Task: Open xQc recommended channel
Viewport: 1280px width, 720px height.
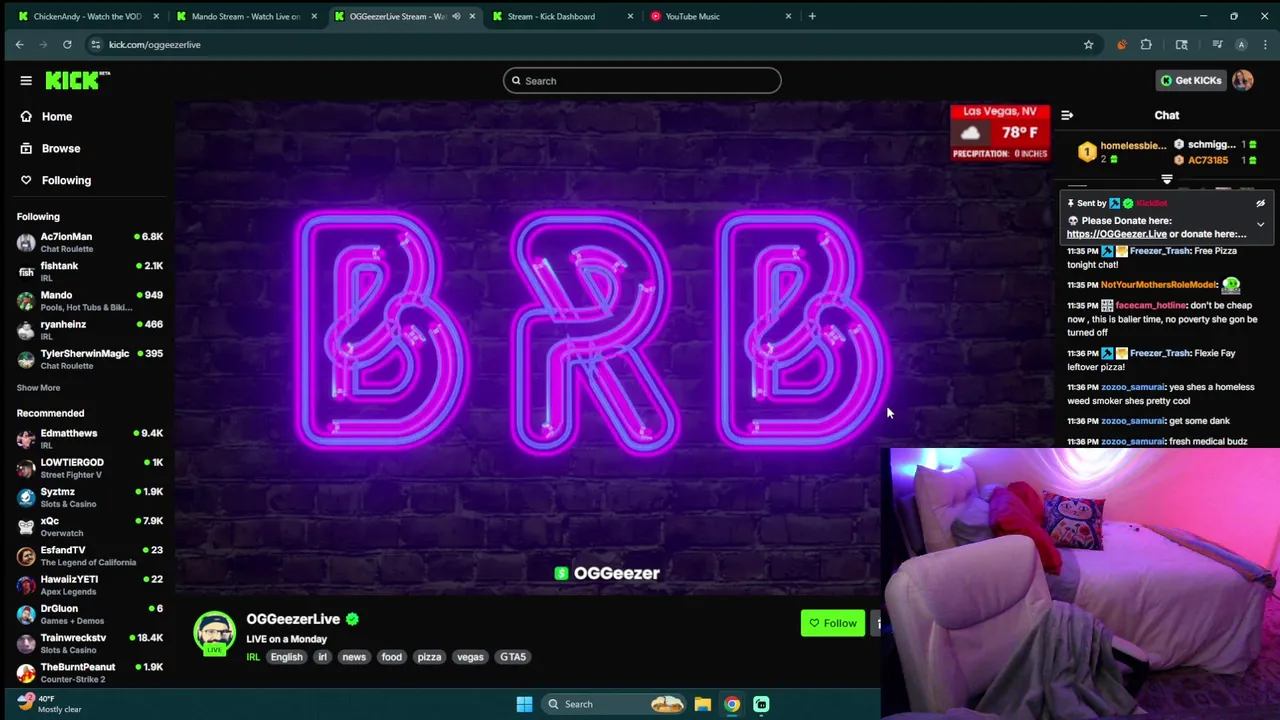Action: pos(88,526)
